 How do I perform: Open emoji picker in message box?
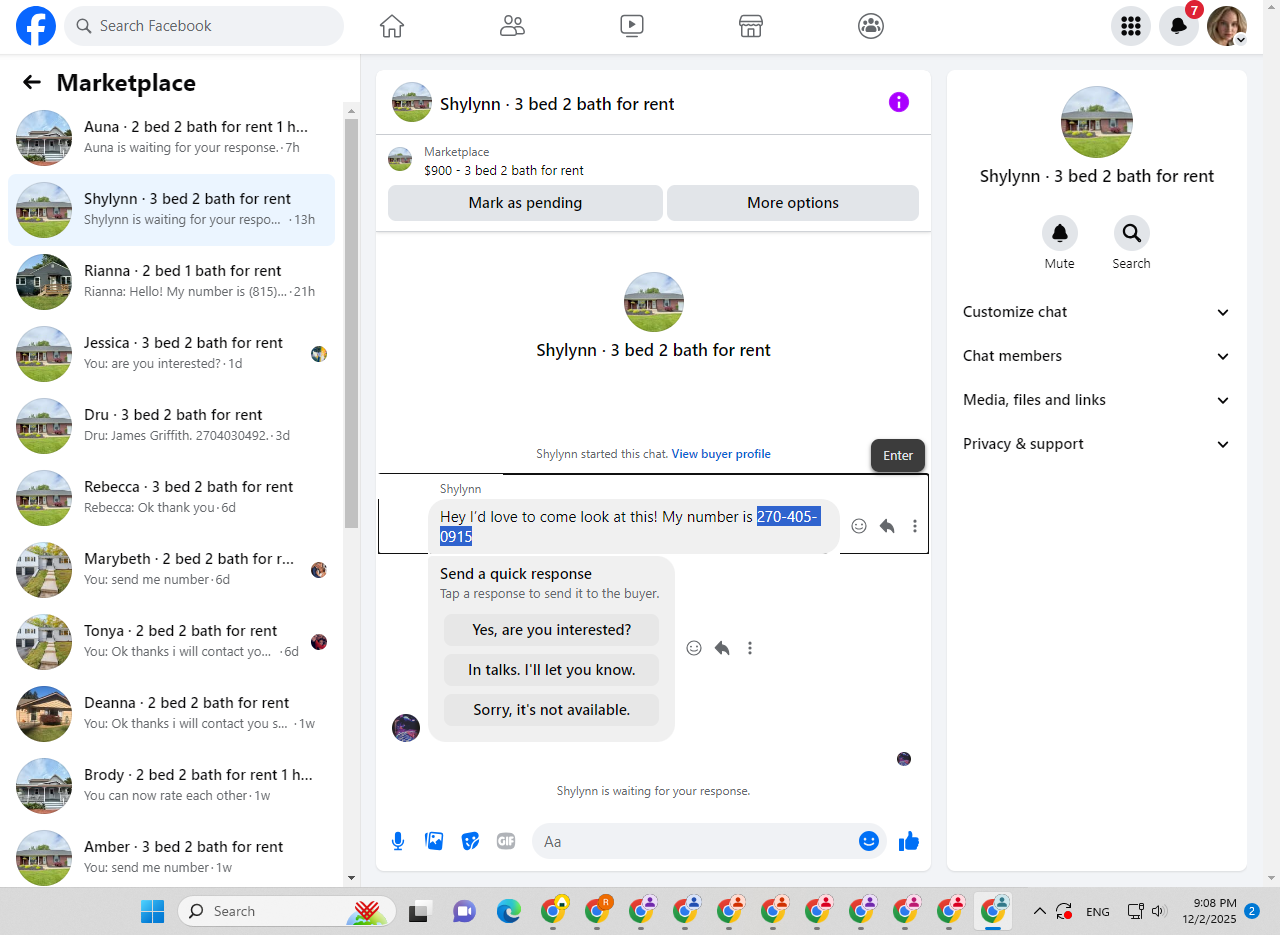click(x=869, y=841)
